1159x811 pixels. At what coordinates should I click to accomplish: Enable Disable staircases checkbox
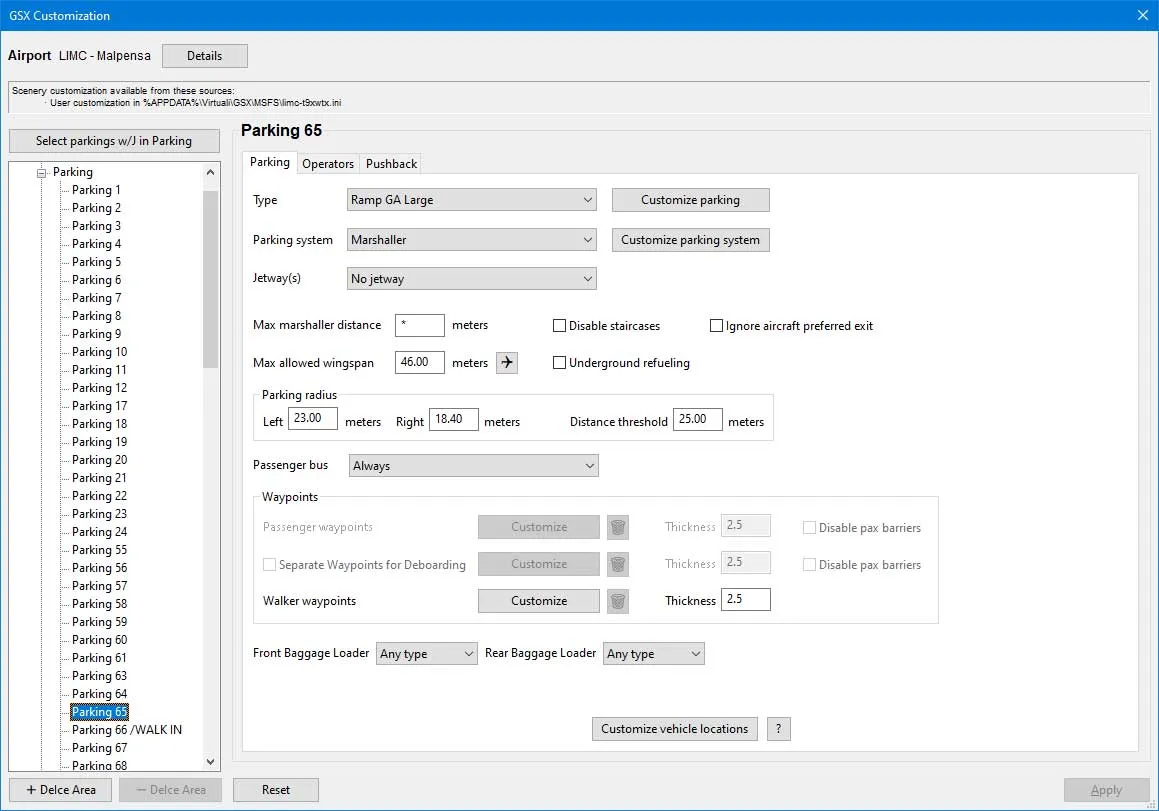(x=560, y=326)
